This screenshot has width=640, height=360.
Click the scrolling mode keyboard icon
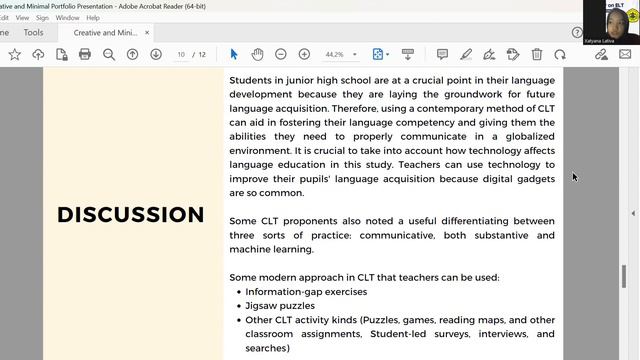(x=408, y=54)
